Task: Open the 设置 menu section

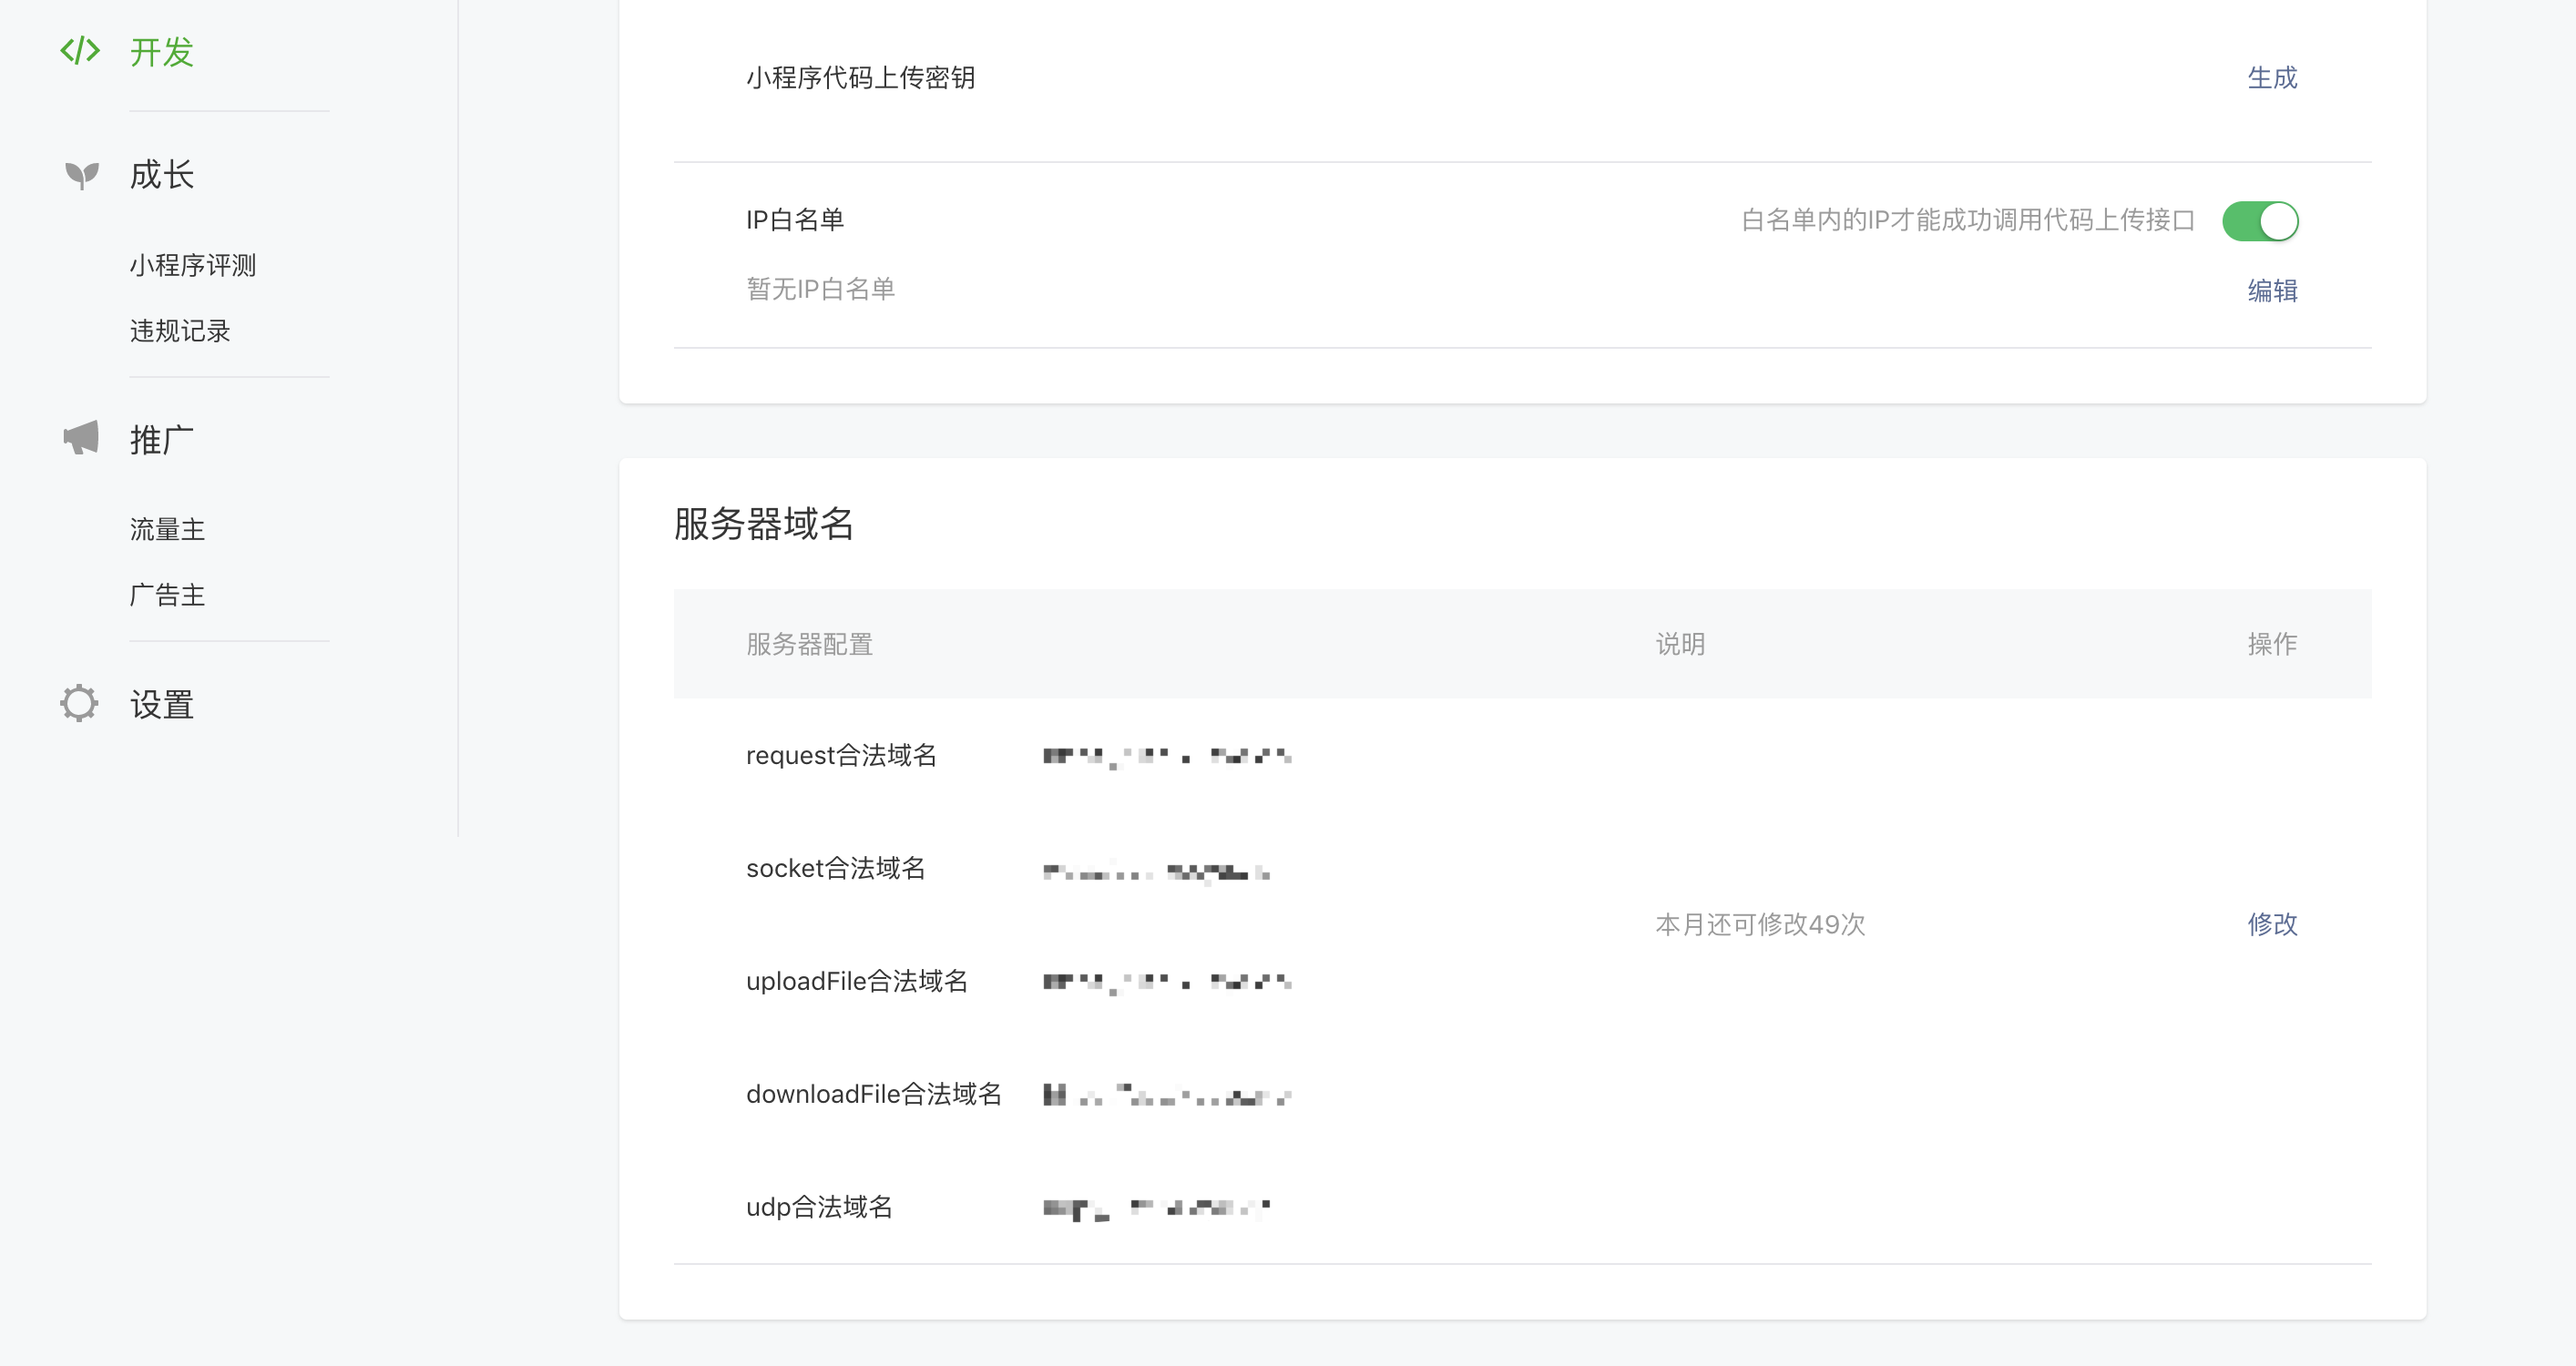Action: coord(162,705)
